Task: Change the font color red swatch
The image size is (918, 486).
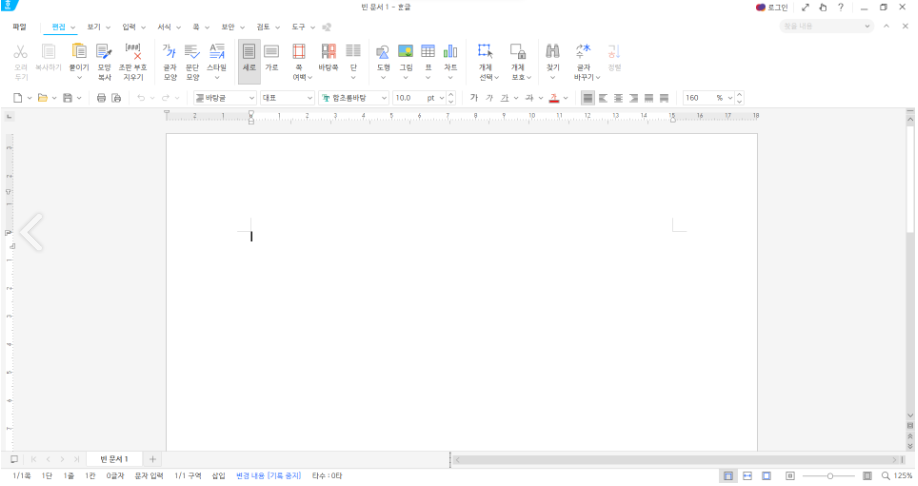Action: click(554, 98)
